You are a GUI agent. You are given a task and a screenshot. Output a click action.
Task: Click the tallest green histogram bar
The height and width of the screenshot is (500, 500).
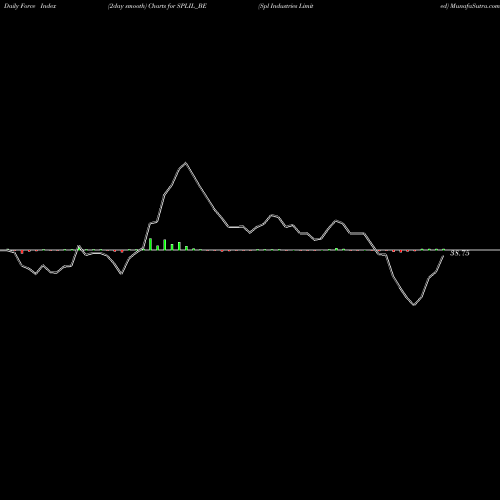(150, 244)
